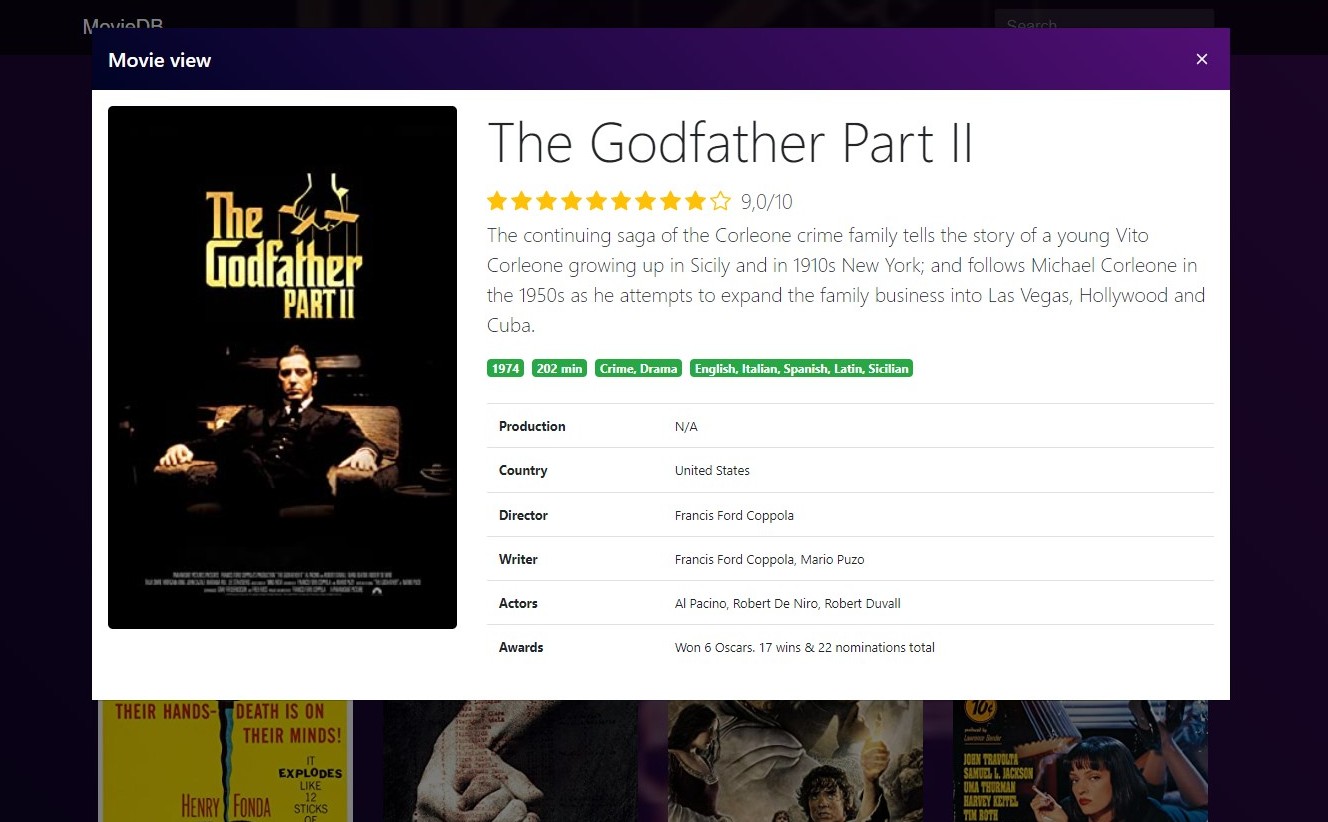Image resolution: width=1328 pixels, height=822 pixels.
Task: Click the fifth rating star
Action: click(x=596, y=202)
